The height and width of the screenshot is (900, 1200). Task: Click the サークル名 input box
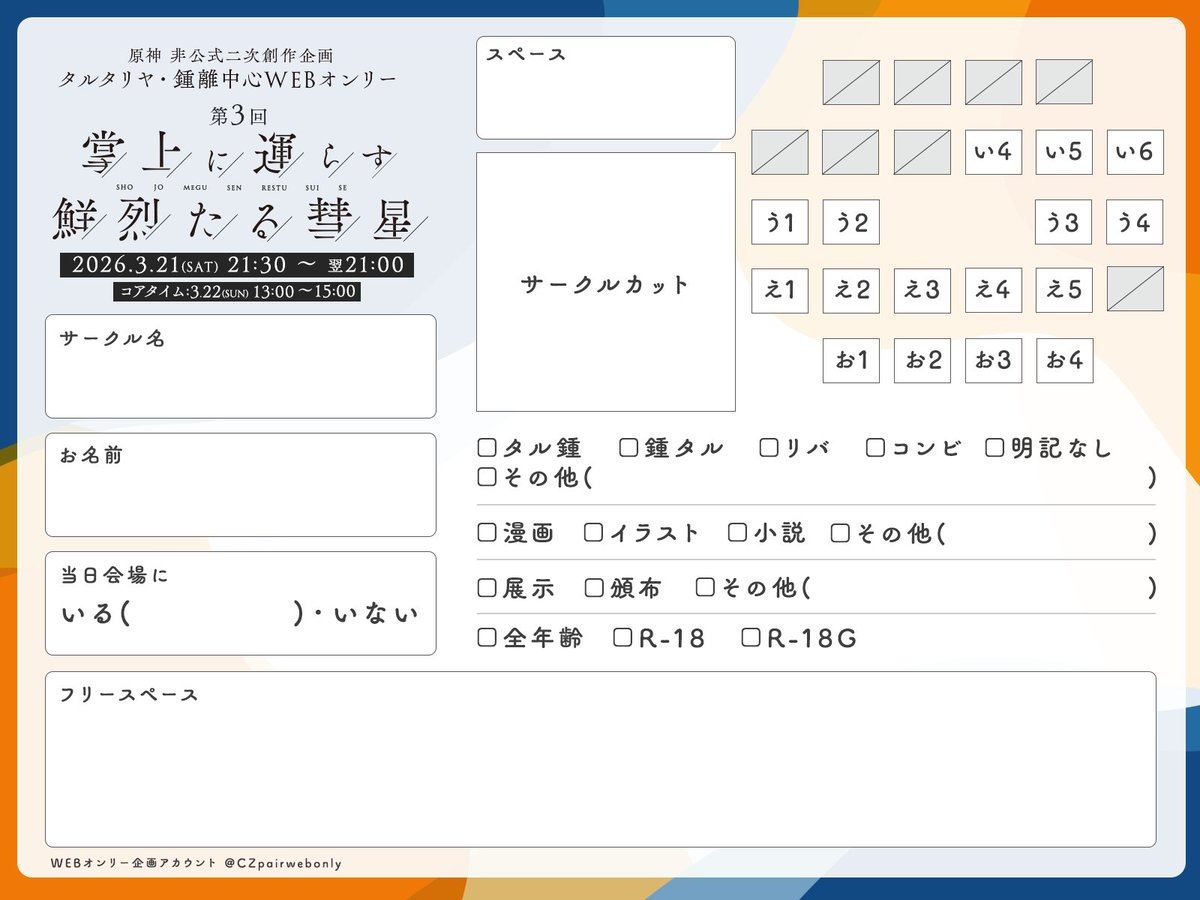coord(240,365)
